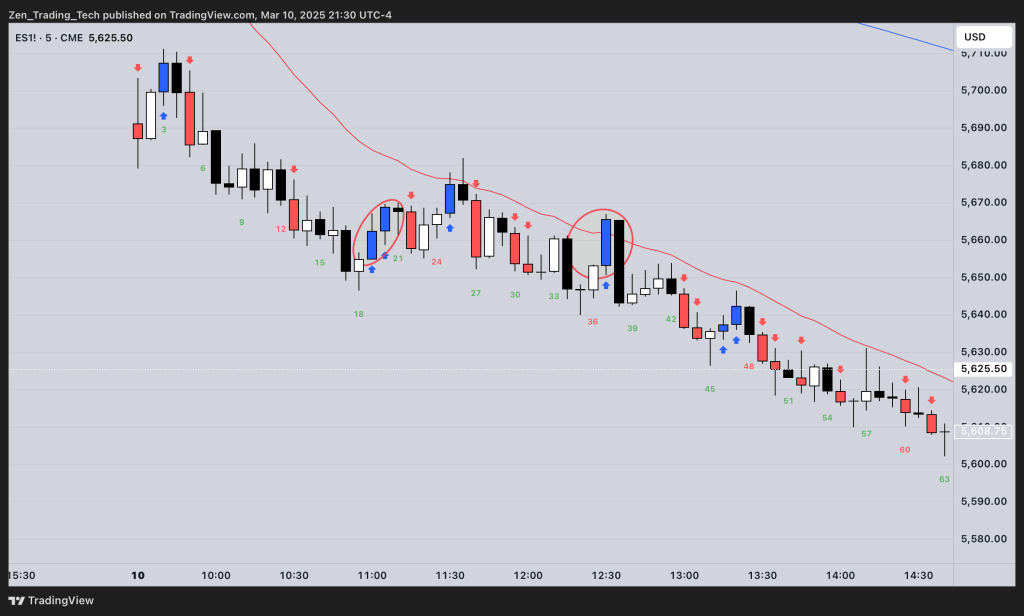Click the red down arrow above bar 12 candle

[294, 171]
